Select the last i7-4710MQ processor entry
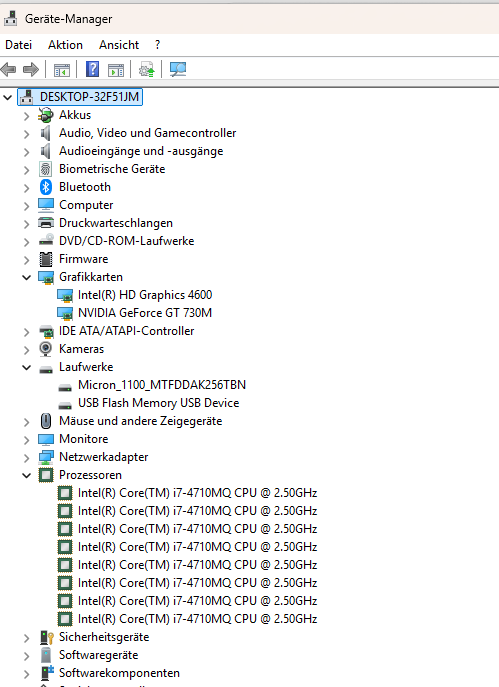 (198, 619)
